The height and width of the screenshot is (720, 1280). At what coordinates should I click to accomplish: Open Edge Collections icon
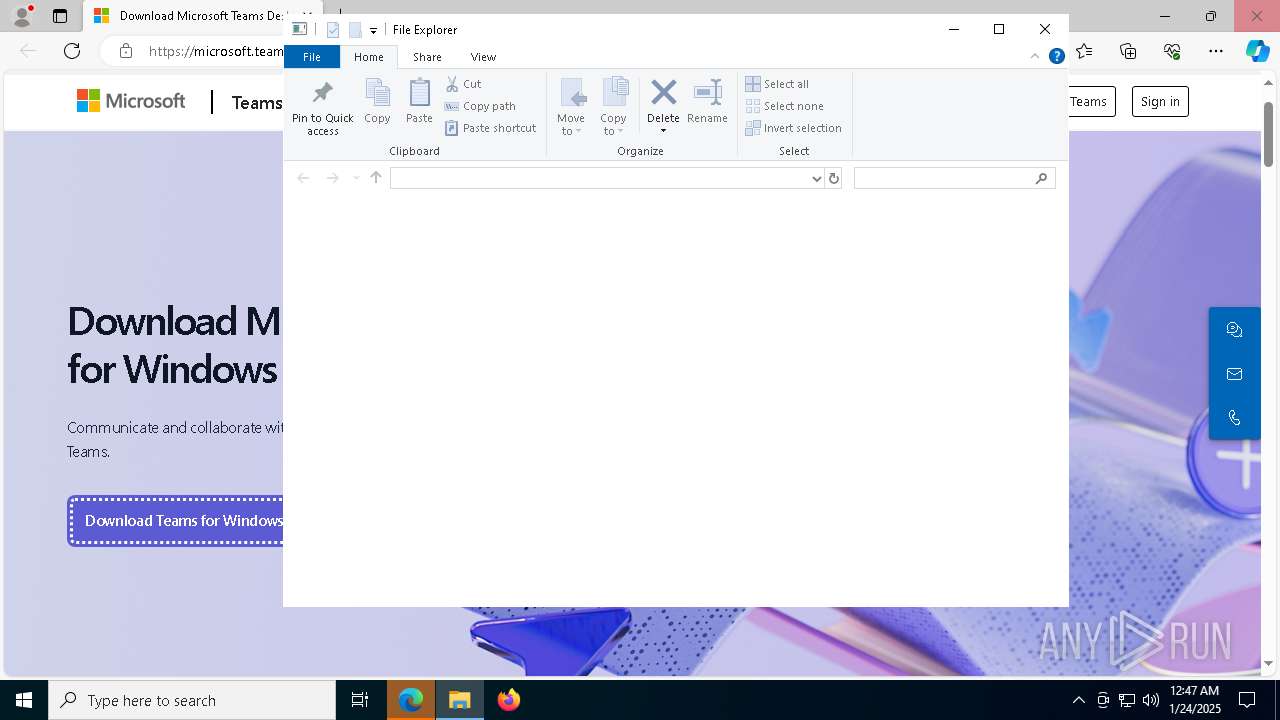pos(1128,51)
